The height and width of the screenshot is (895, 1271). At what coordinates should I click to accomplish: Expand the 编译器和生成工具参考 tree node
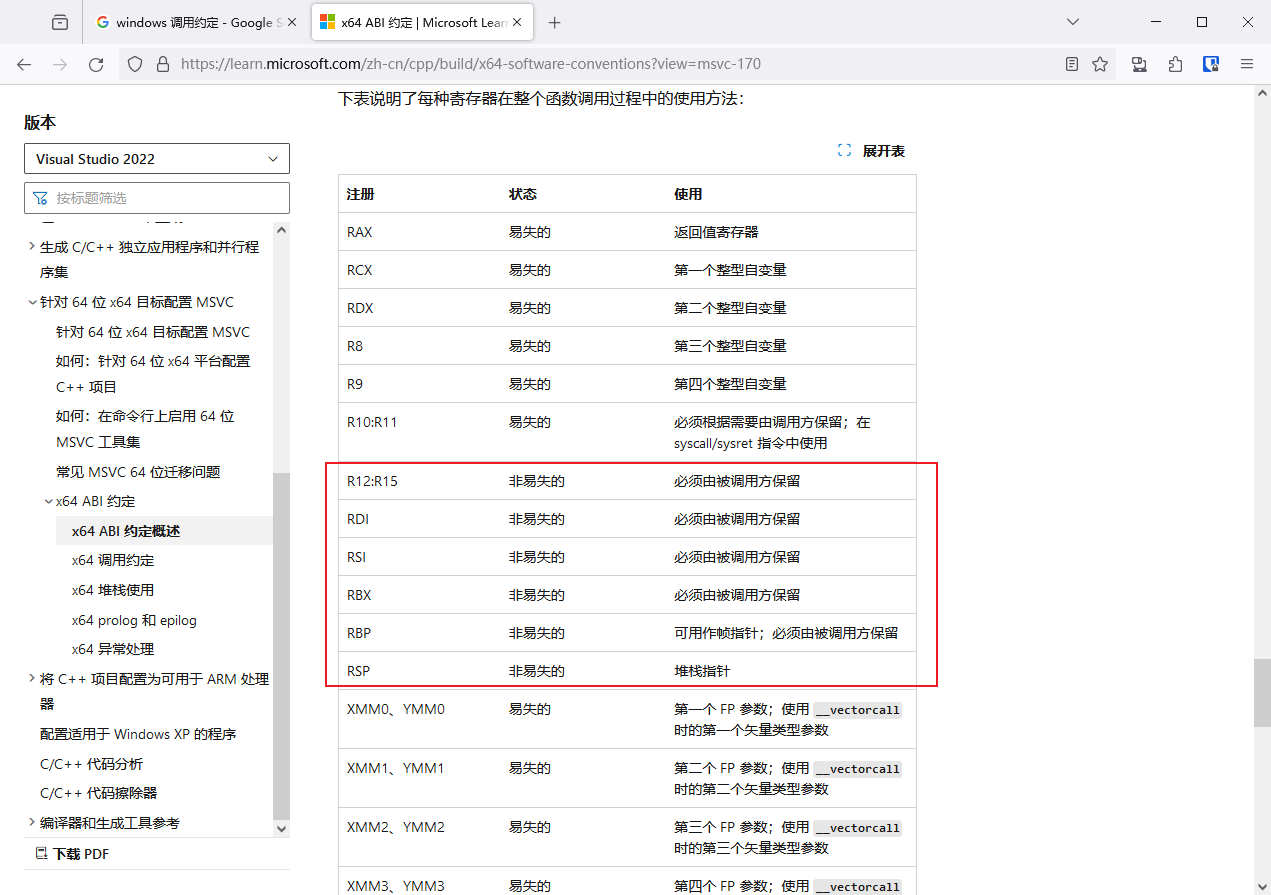tap(32, 823)
